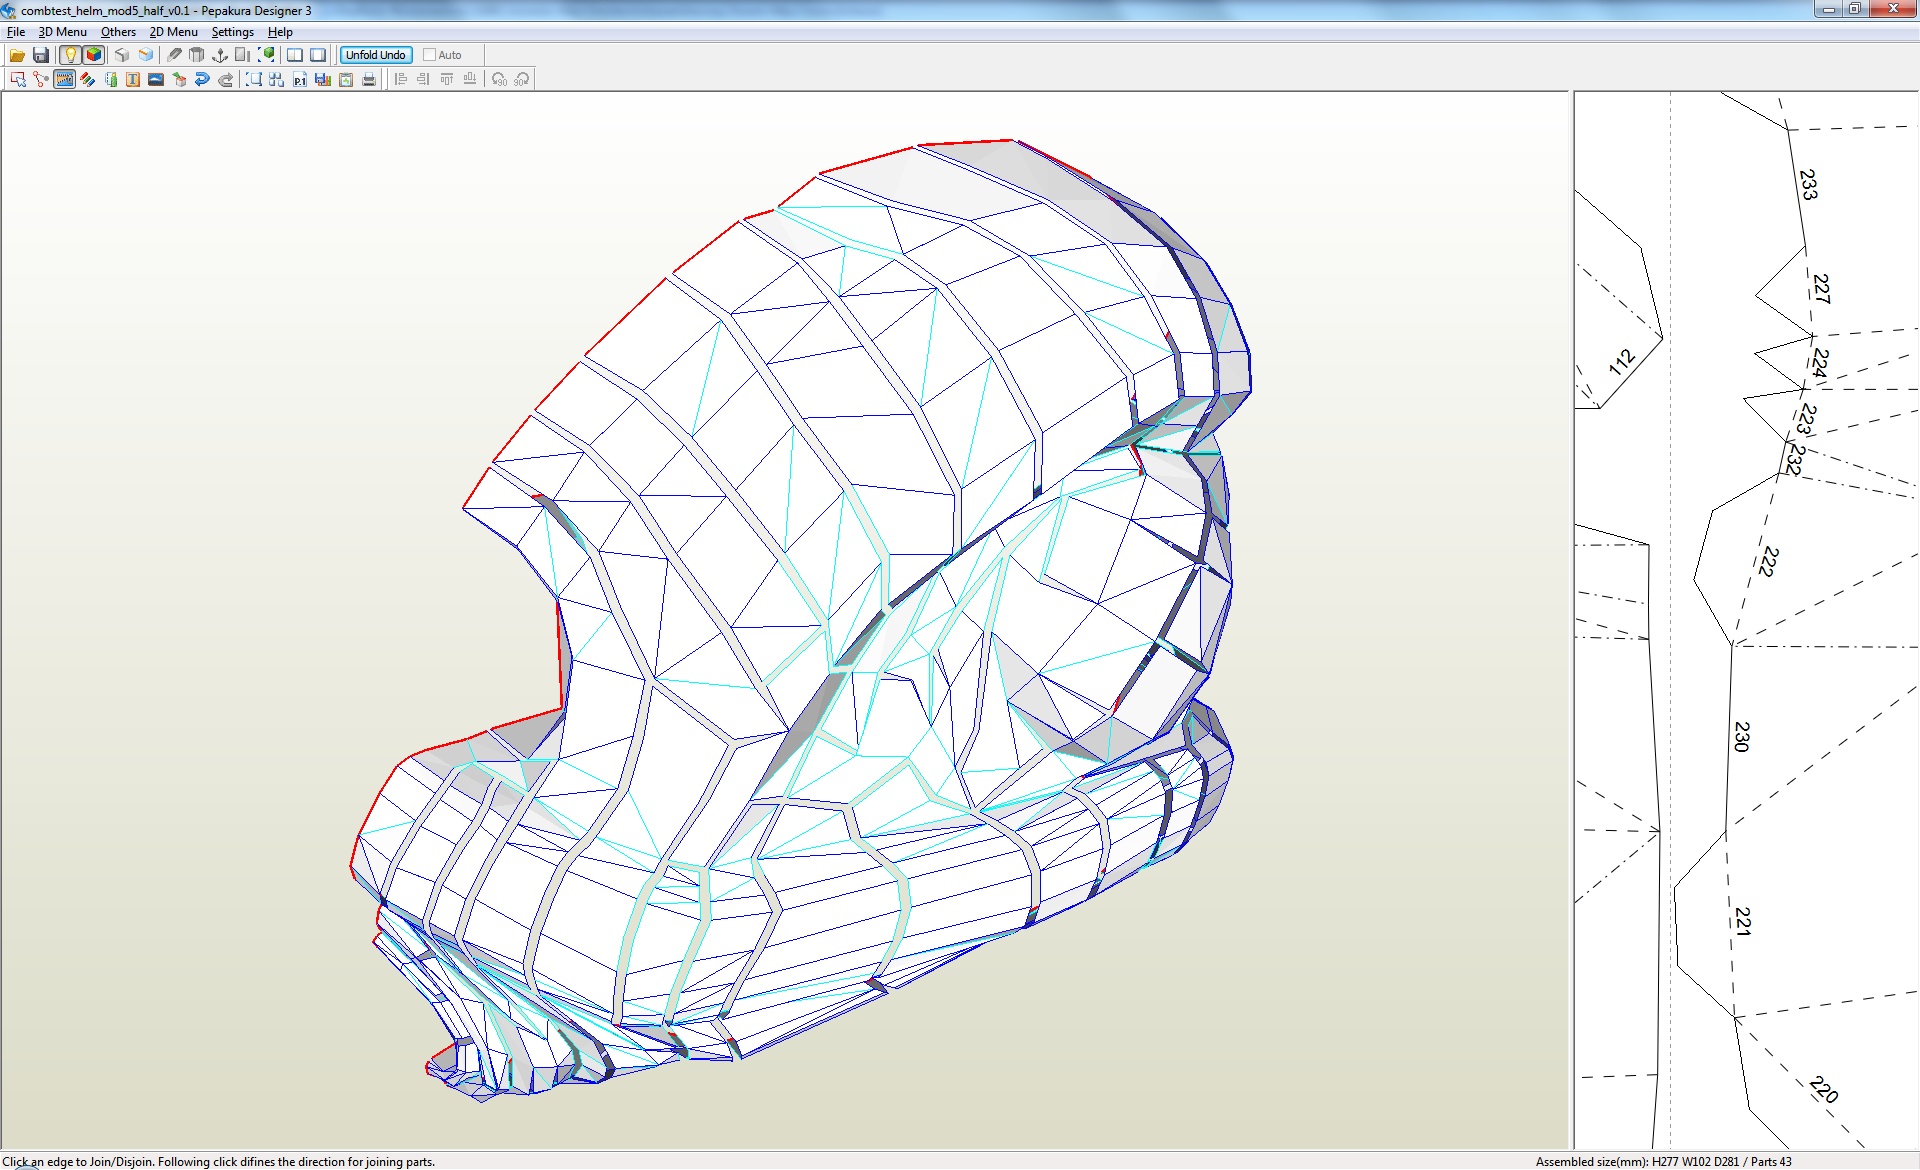The image size is (1920, 1170).
Task: Click the blue picture image tool icon
Action: click(x=156, y=79)
